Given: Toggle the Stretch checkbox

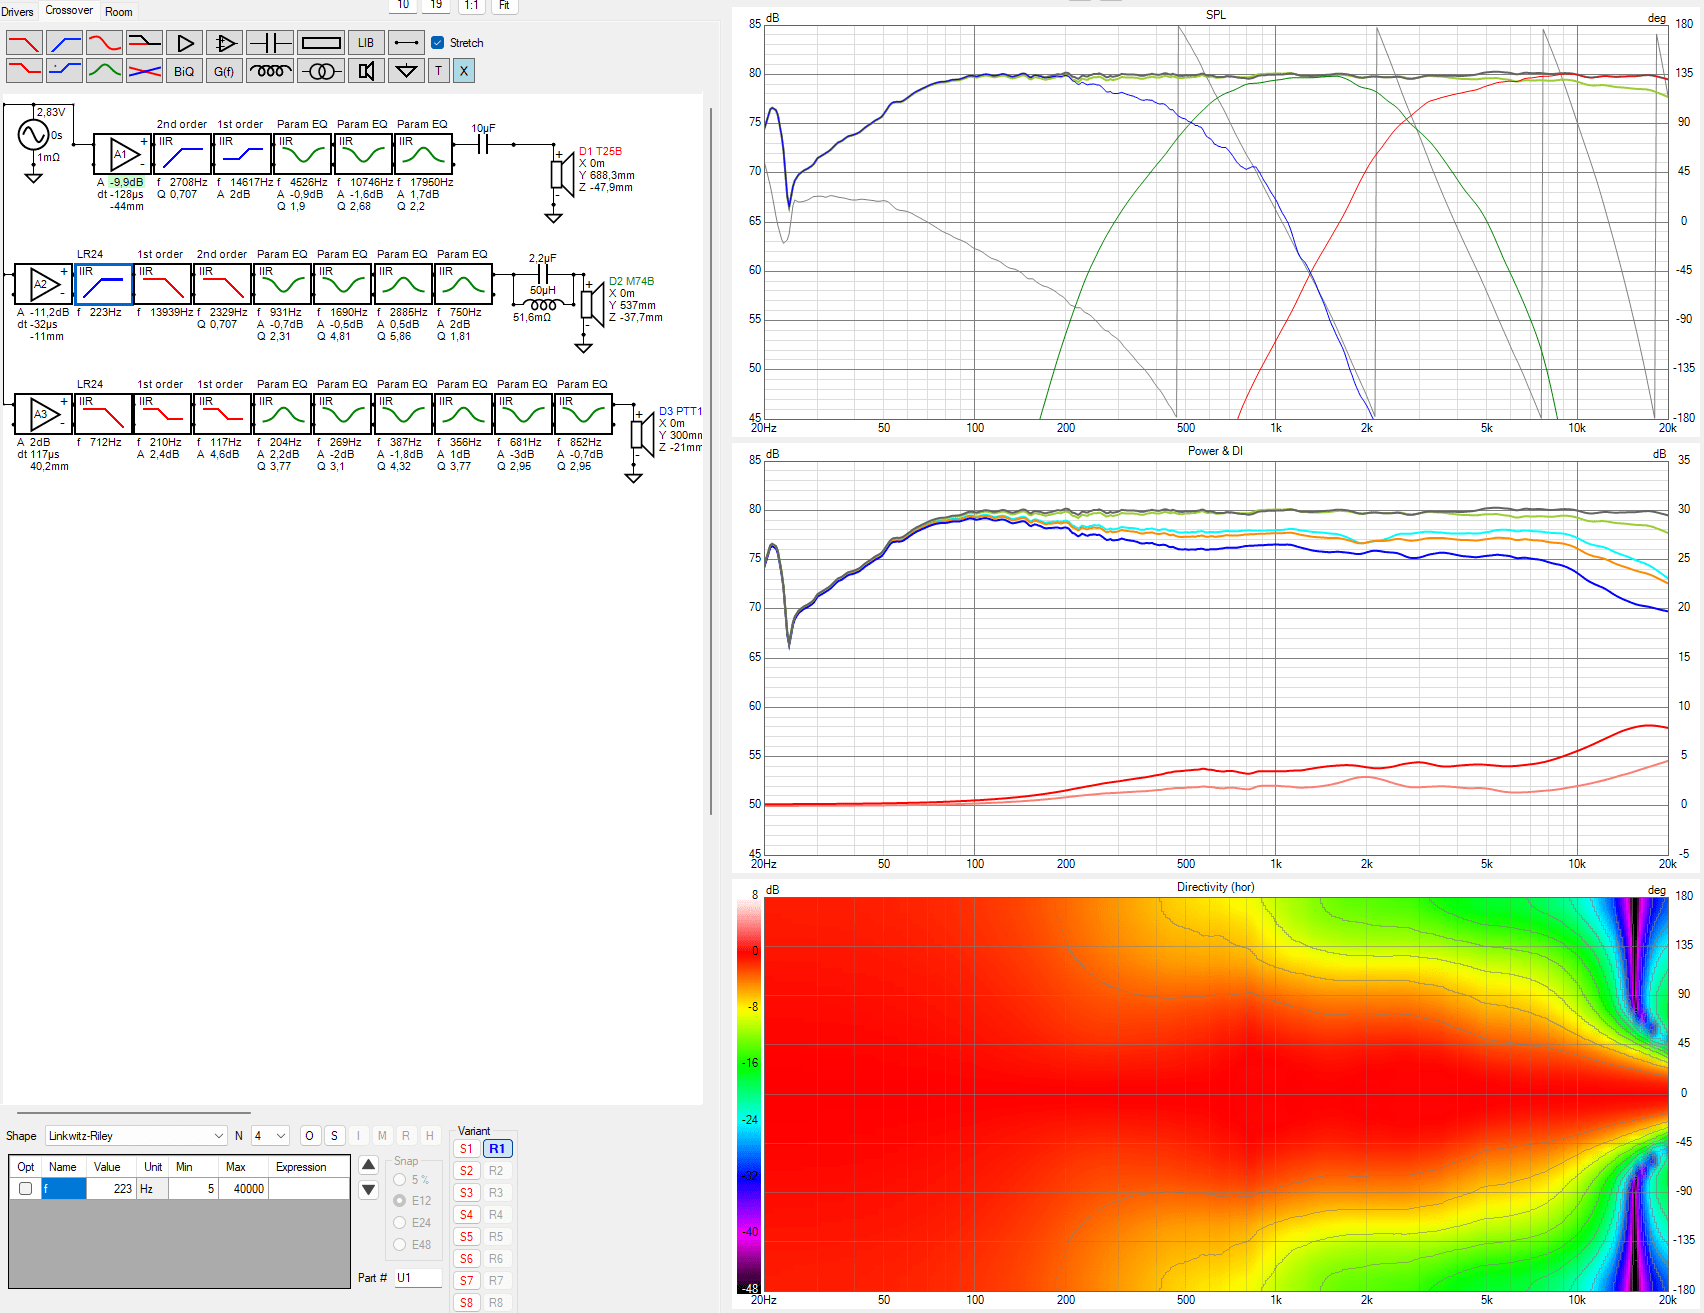Looking at the screenshot, I should (x=437, y=43).
